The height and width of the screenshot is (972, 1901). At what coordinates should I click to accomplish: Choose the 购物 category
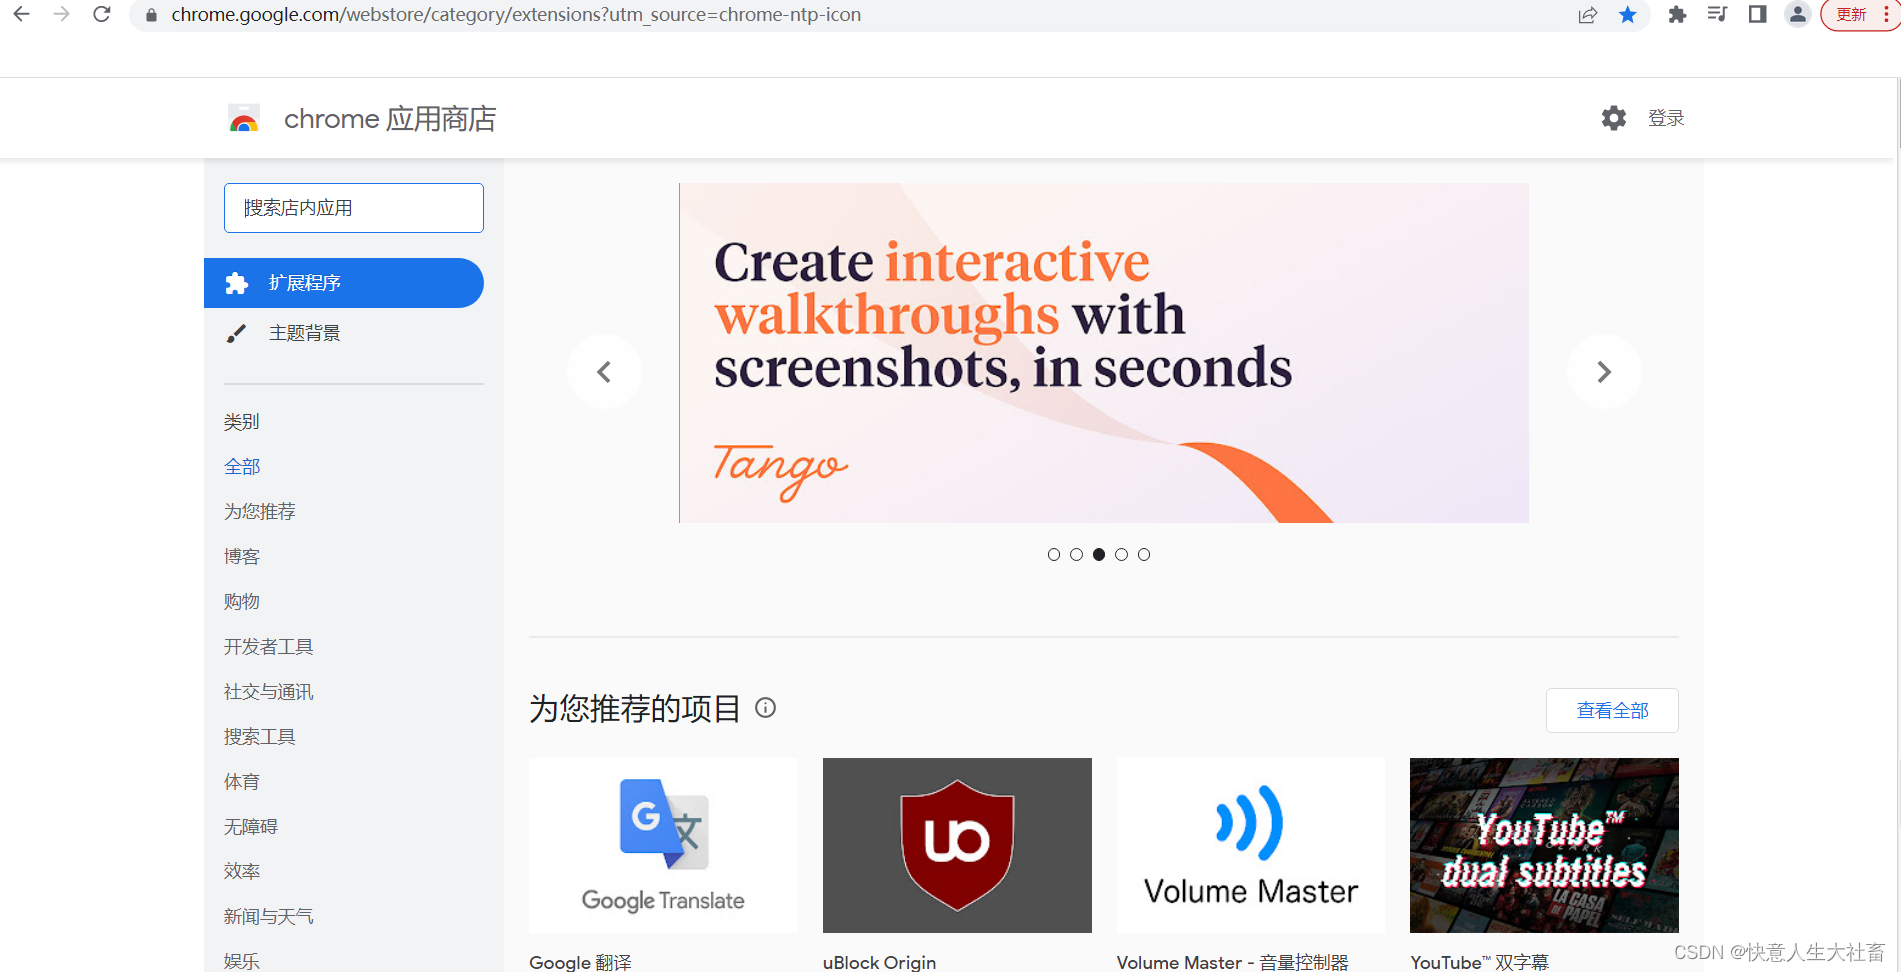tap(242, 602)
